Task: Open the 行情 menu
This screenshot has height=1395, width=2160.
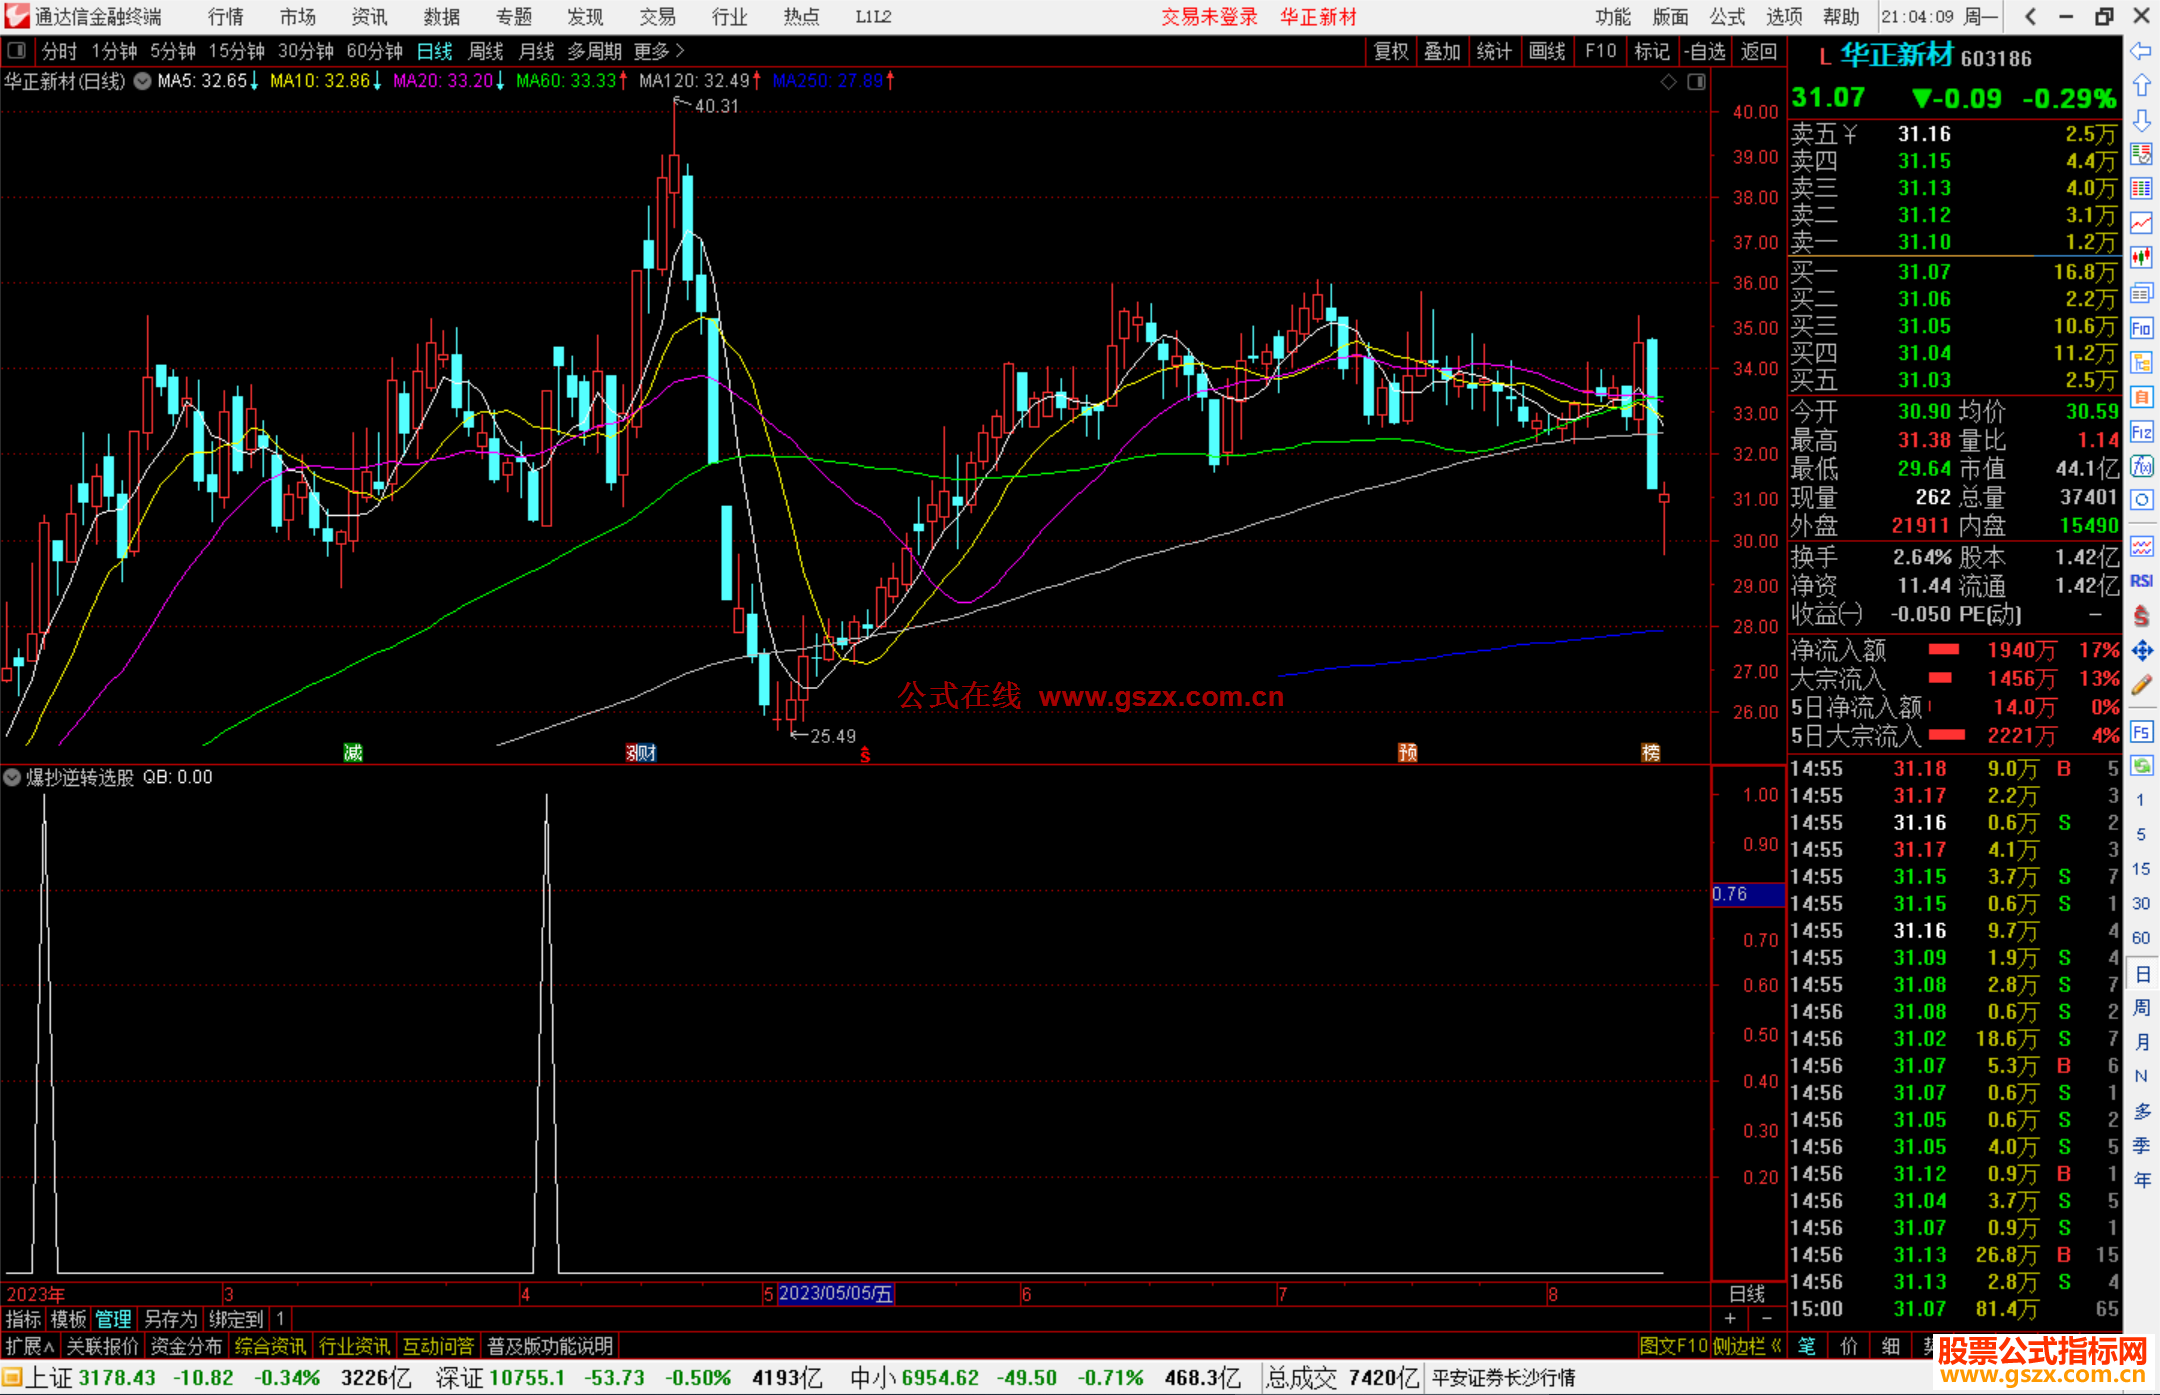Action: [225, 17]
